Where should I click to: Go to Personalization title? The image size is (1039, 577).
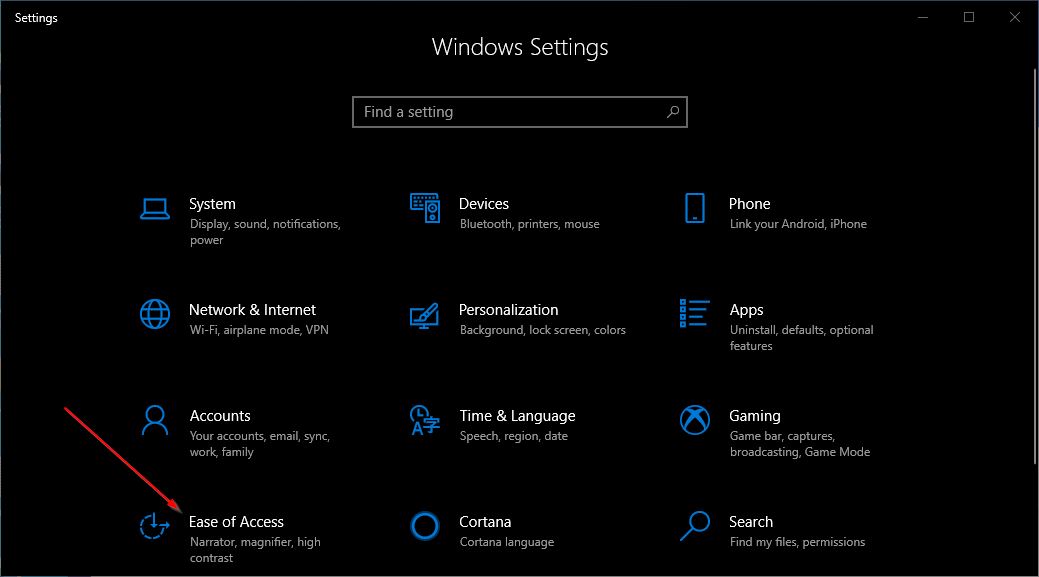(x=508, y=310)
